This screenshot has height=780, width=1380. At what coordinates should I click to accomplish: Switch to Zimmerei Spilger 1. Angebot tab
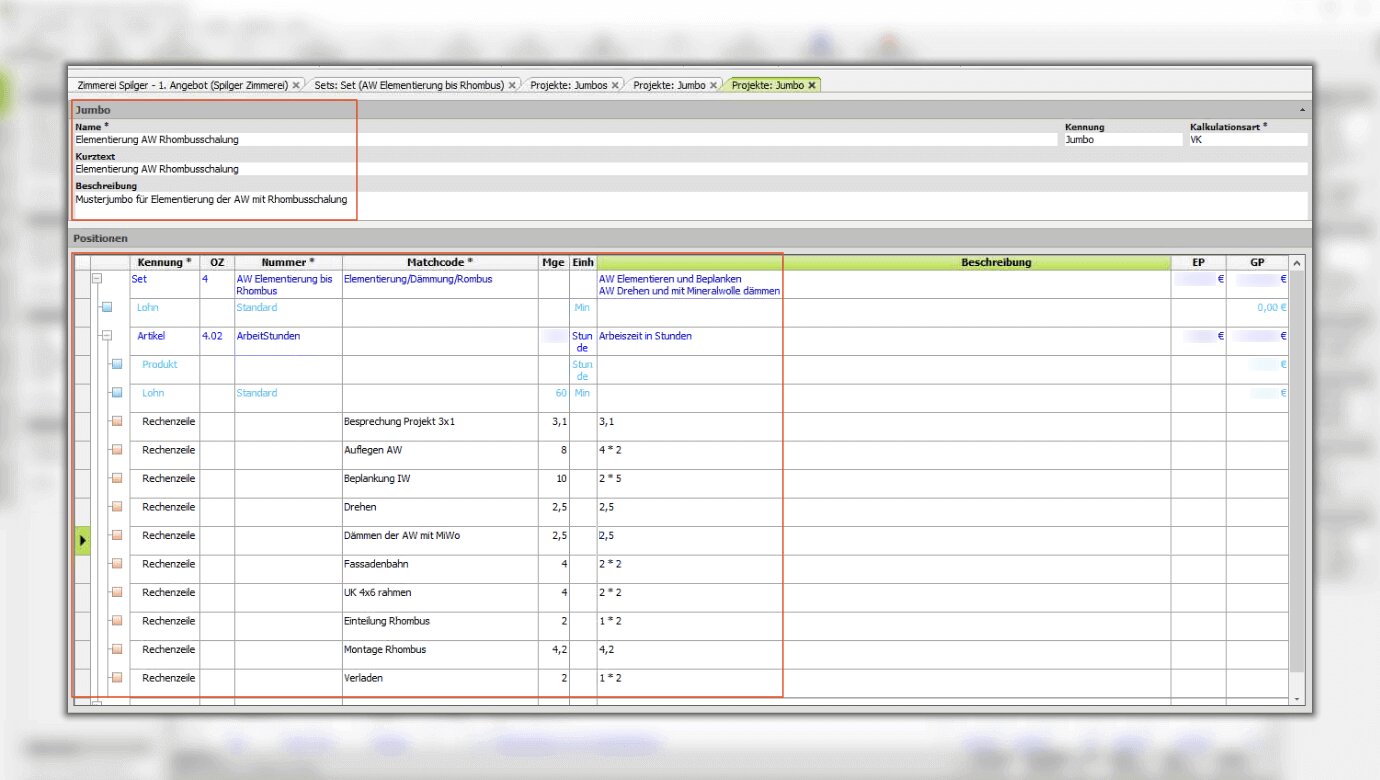tap(181, 86)
